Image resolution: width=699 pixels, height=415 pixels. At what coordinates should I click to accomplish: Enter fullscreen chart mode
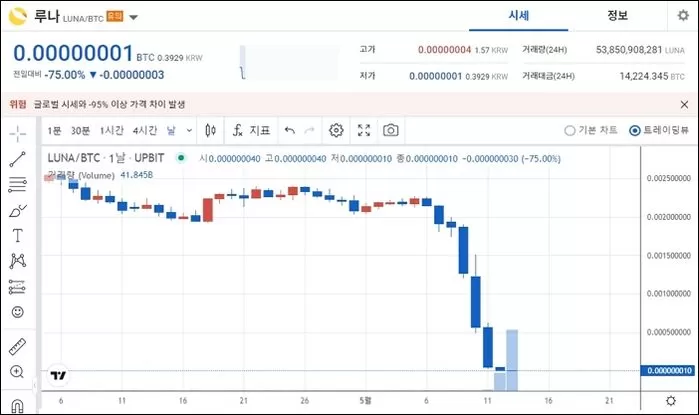coord(364,130)
